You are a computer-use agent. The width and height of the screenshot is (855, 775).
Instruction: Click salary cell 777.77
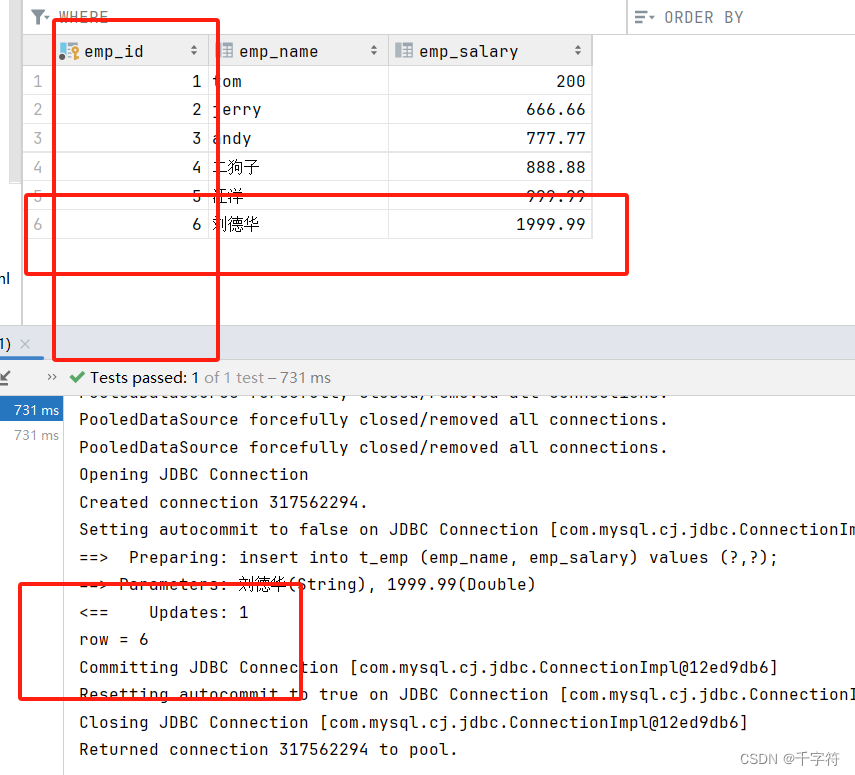[490, 138]
